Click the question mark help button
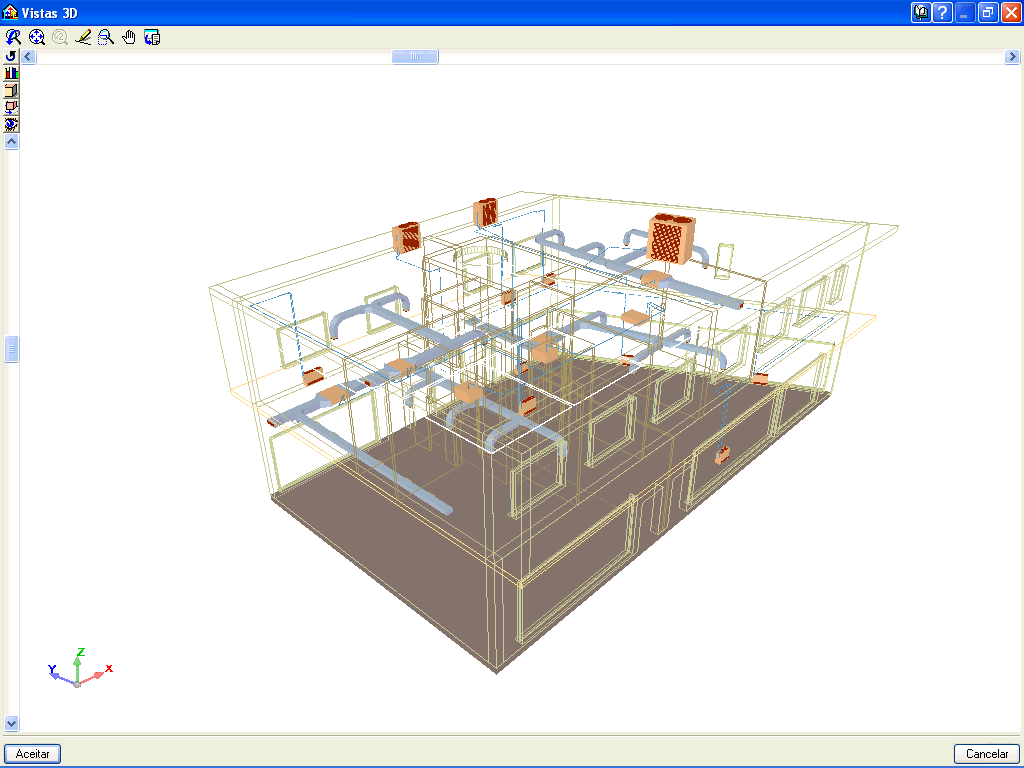The width and height of the screenshot is (1024, 768). coord(942,12)
